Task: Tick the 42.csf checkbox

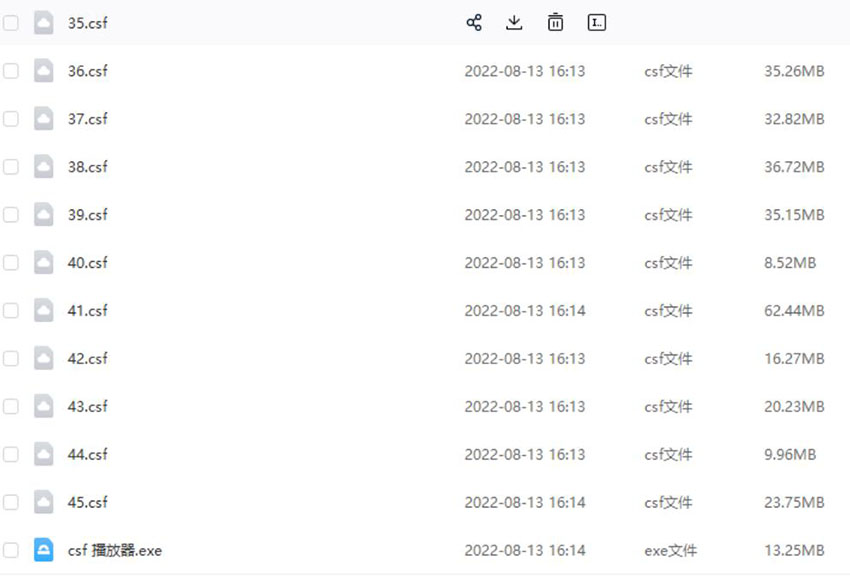Action: pos(11,358)
